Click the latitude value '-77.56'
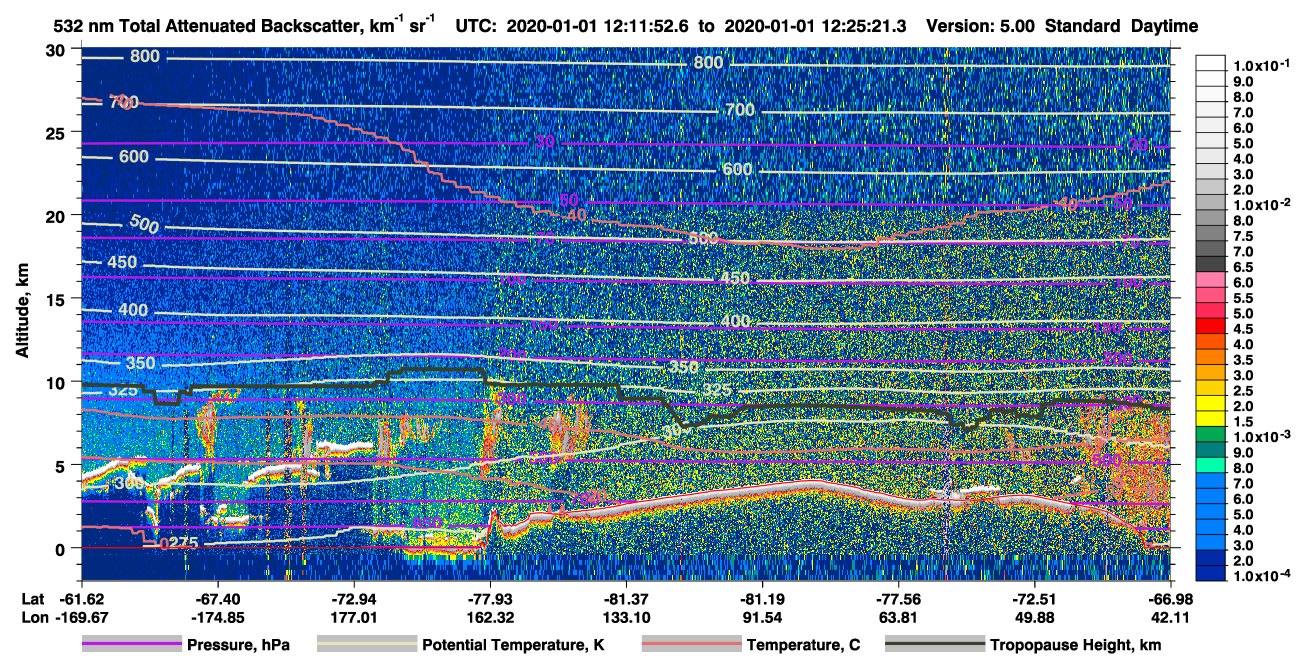The width and height of the screenshot is (1300, 667). tap(899, 598)
